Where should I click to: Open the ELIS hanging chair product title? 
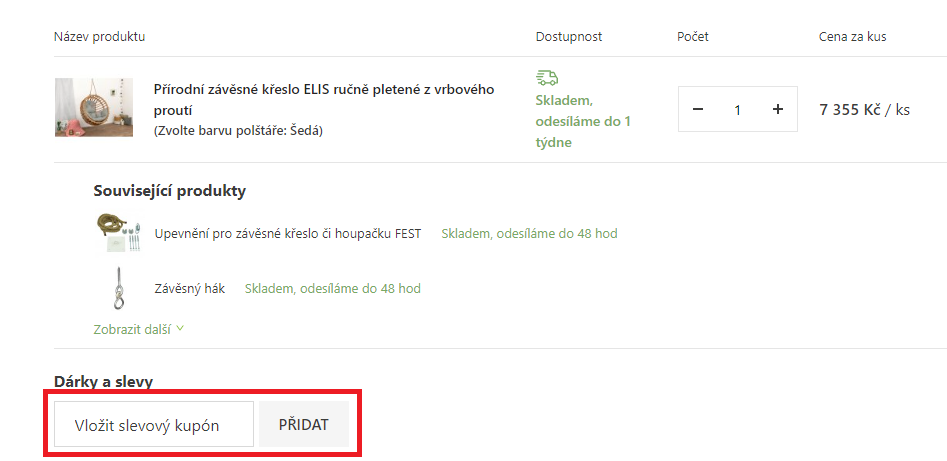(324, 100)
